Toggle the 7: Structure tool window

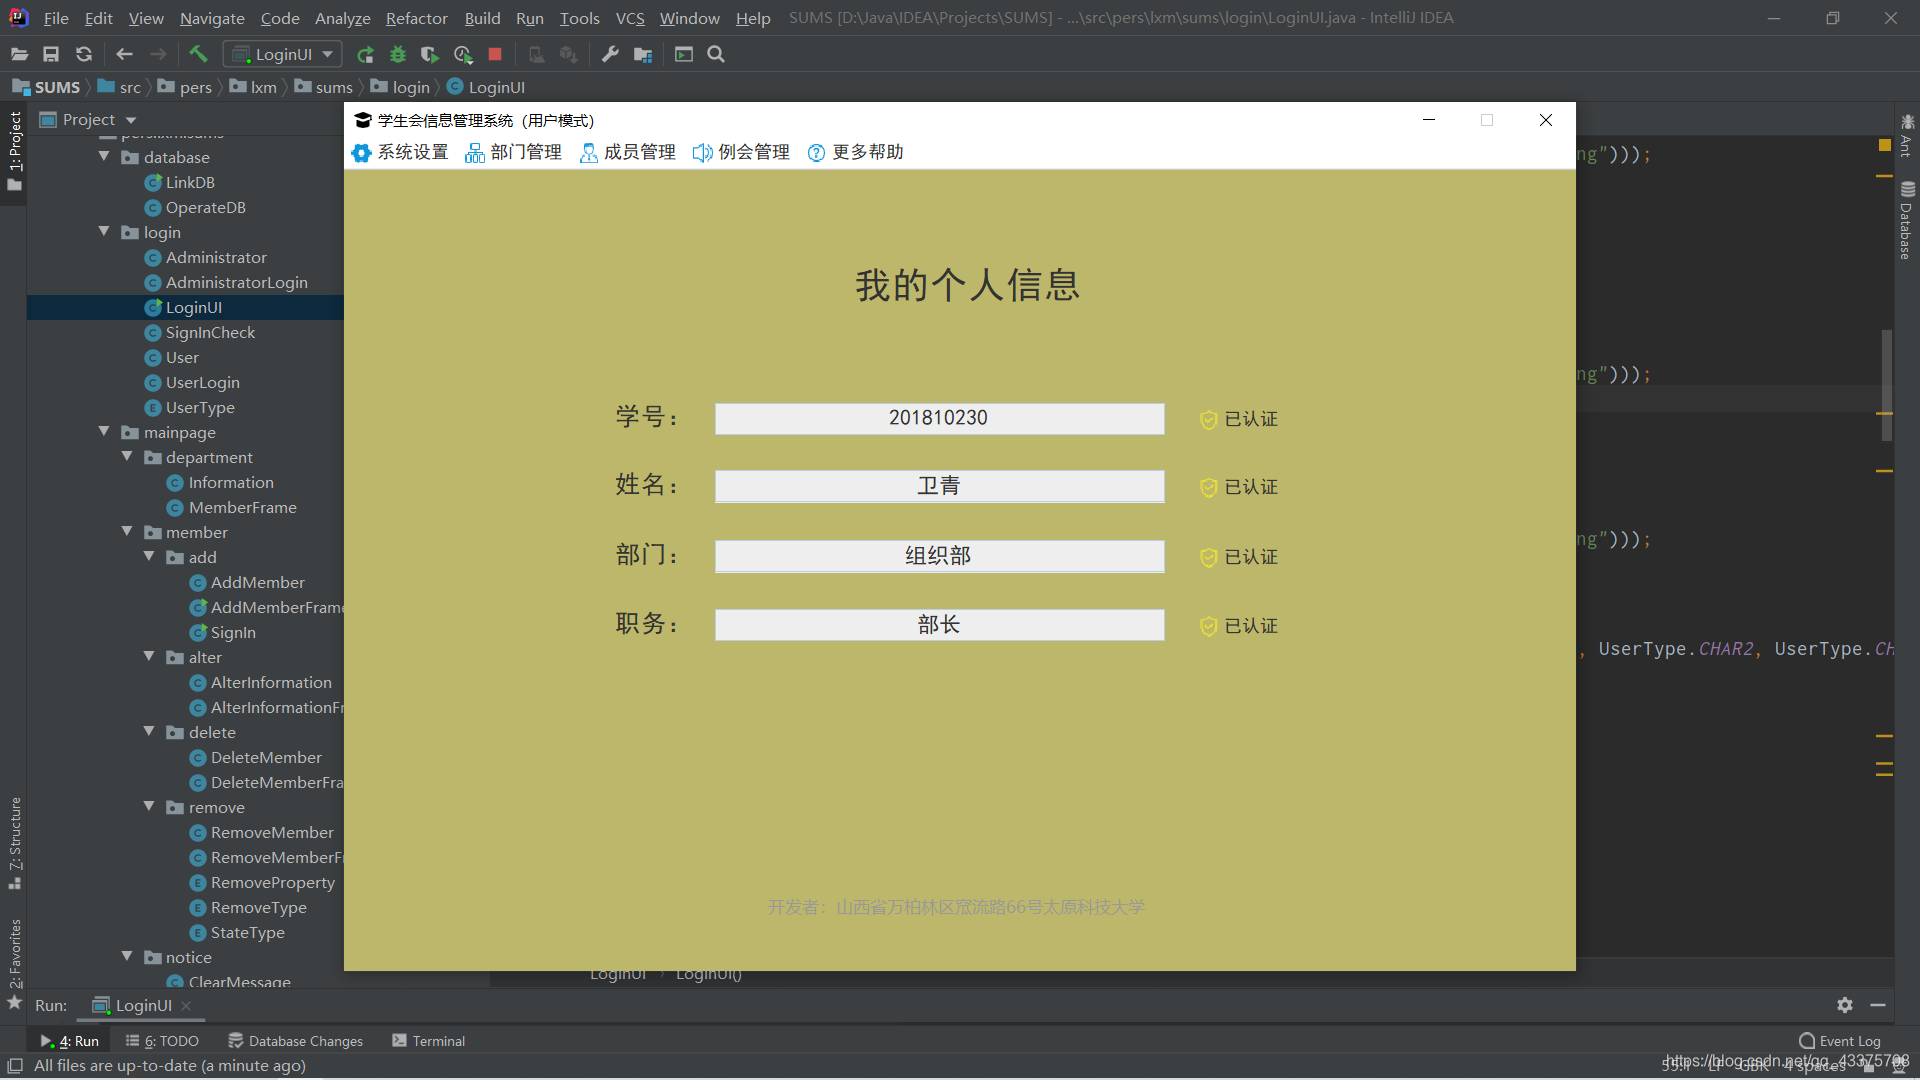(x=15, y=840)
